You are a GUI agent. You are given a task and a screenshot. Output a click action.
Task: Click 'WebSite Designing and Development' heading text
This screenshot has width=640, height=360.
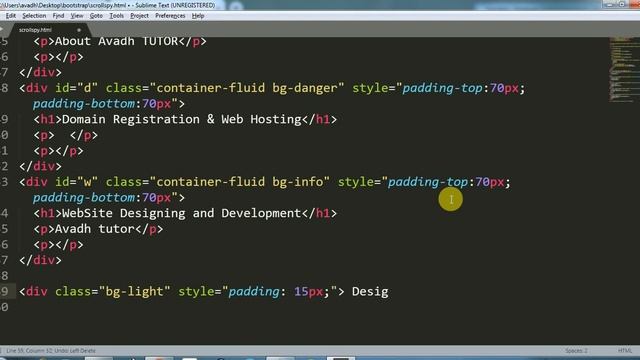pyautogui.click(x=182, y=213)
